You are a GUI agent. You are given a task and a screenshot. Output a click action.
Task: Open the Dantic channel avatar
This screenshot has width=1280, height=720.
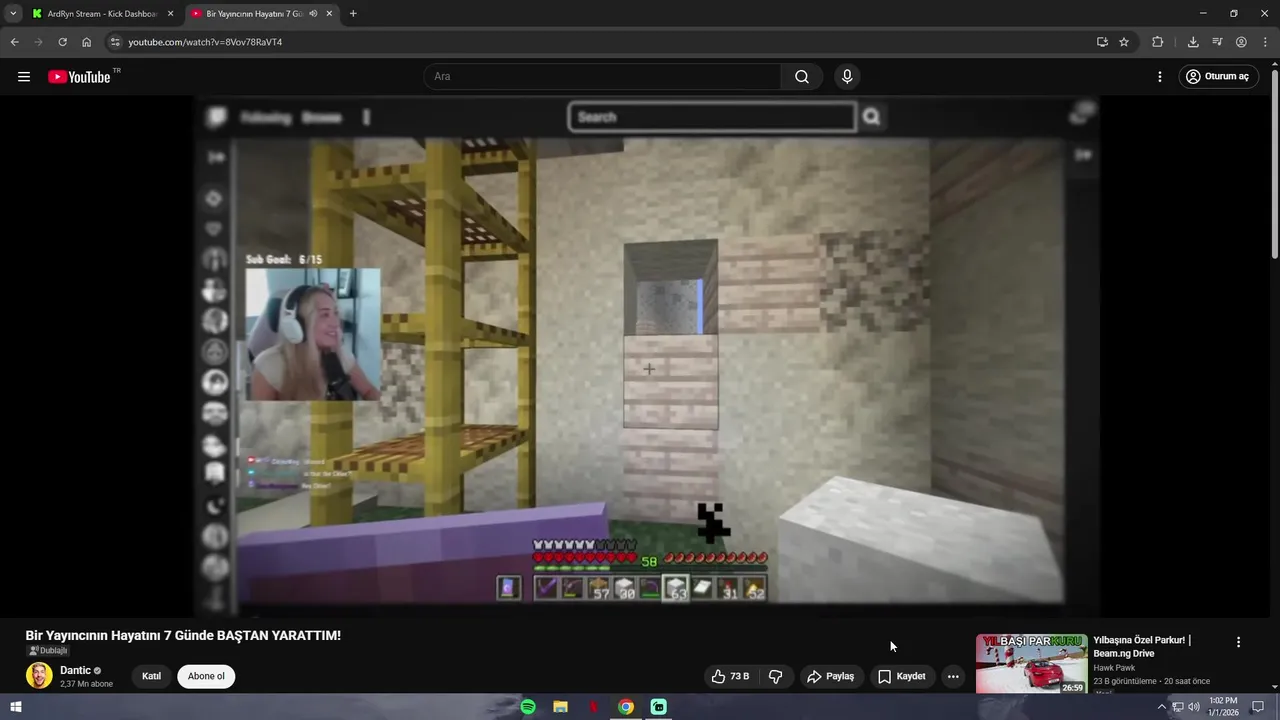tap(39, 676)
